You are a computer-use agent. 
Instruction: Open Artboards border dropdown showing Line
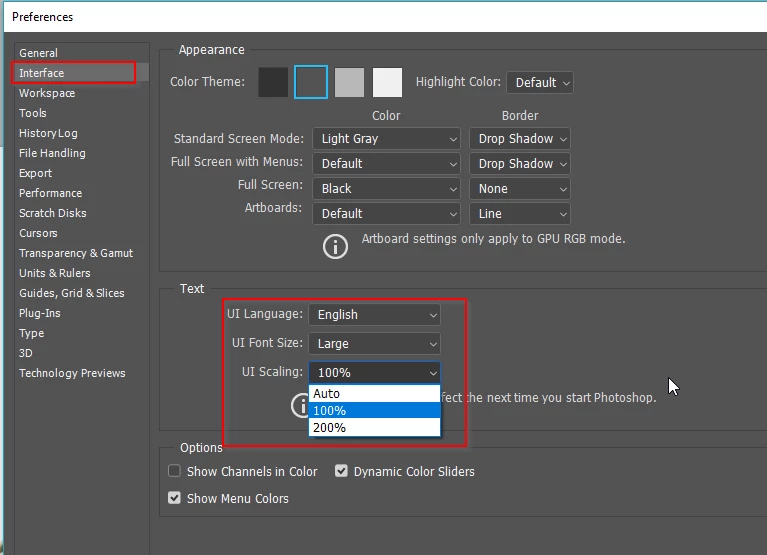(520, 214)
